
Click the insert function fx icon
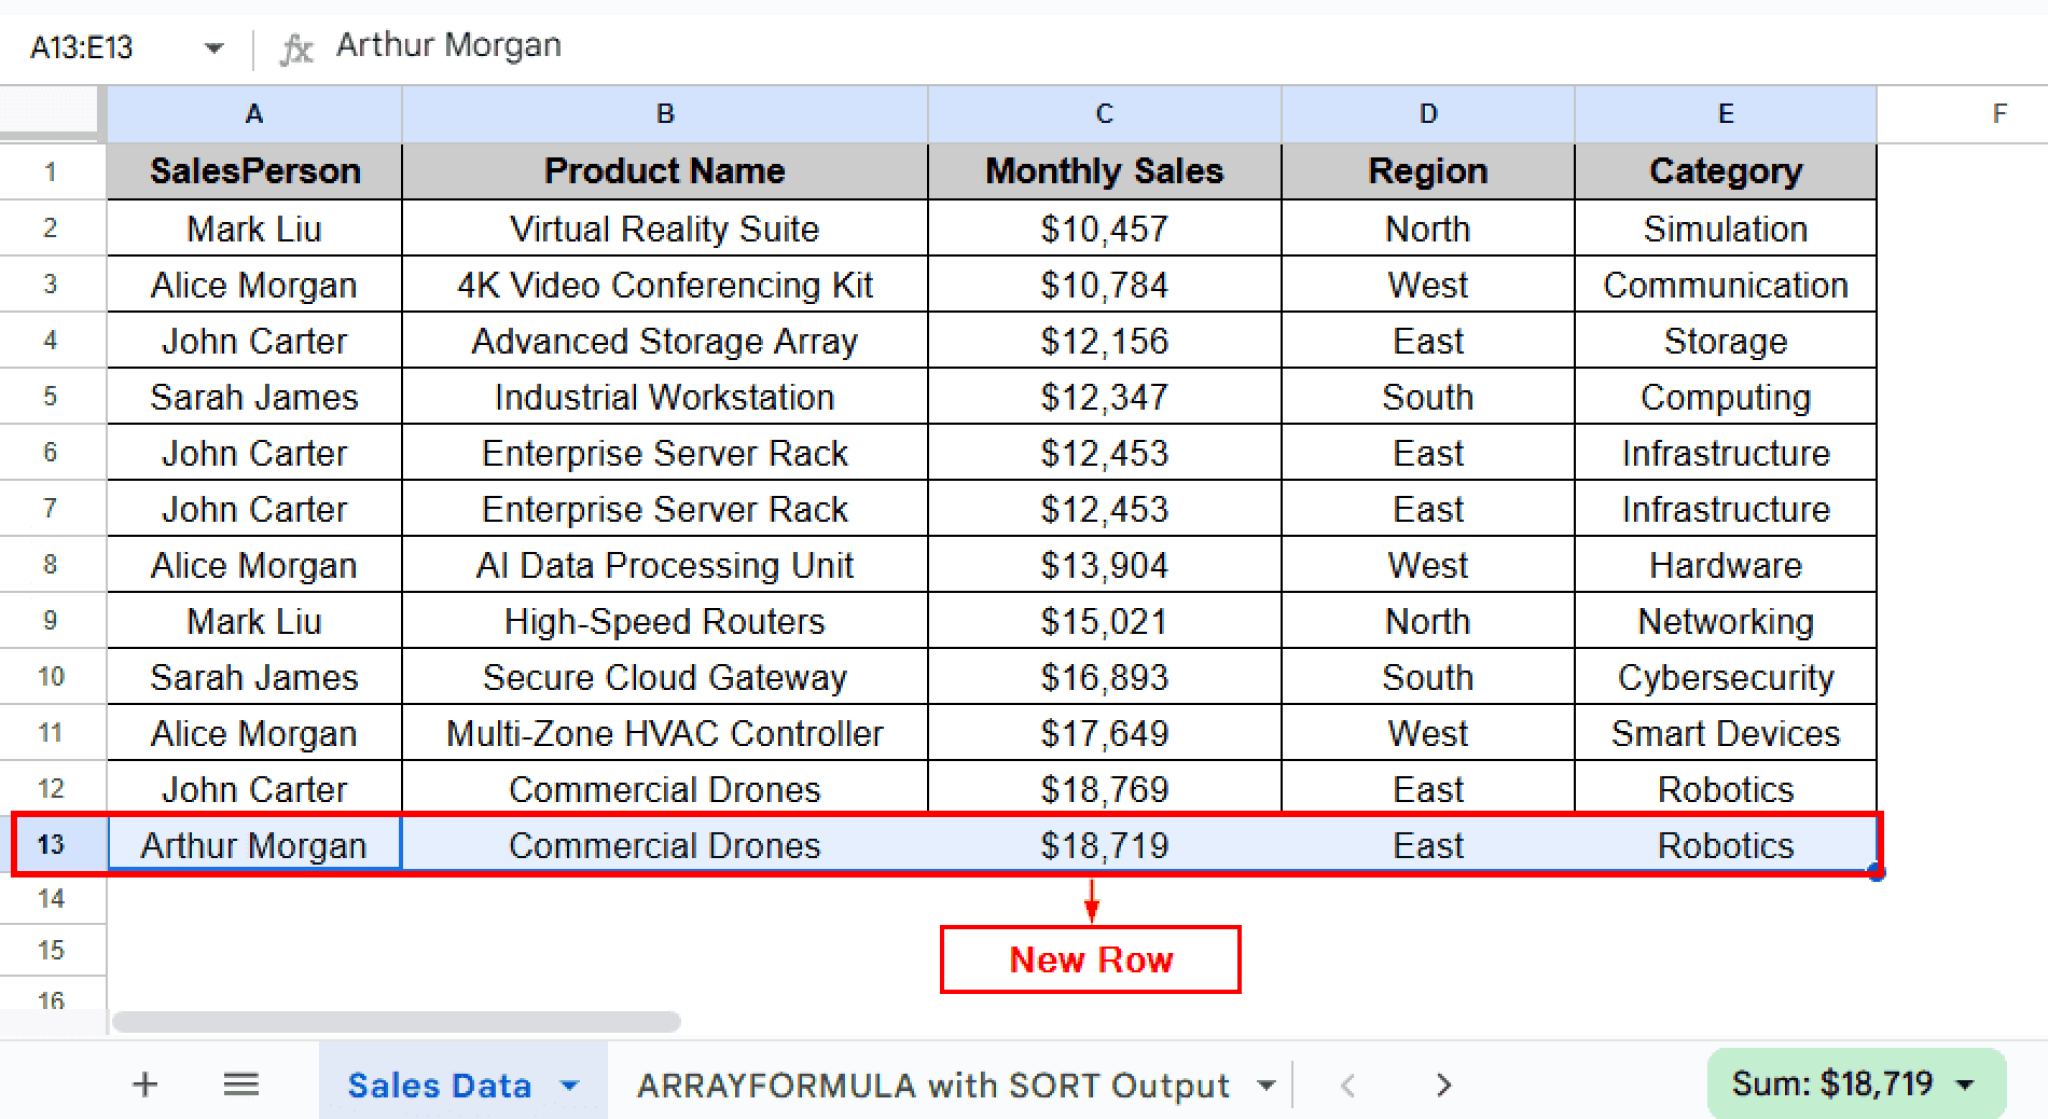coord(296,45)
